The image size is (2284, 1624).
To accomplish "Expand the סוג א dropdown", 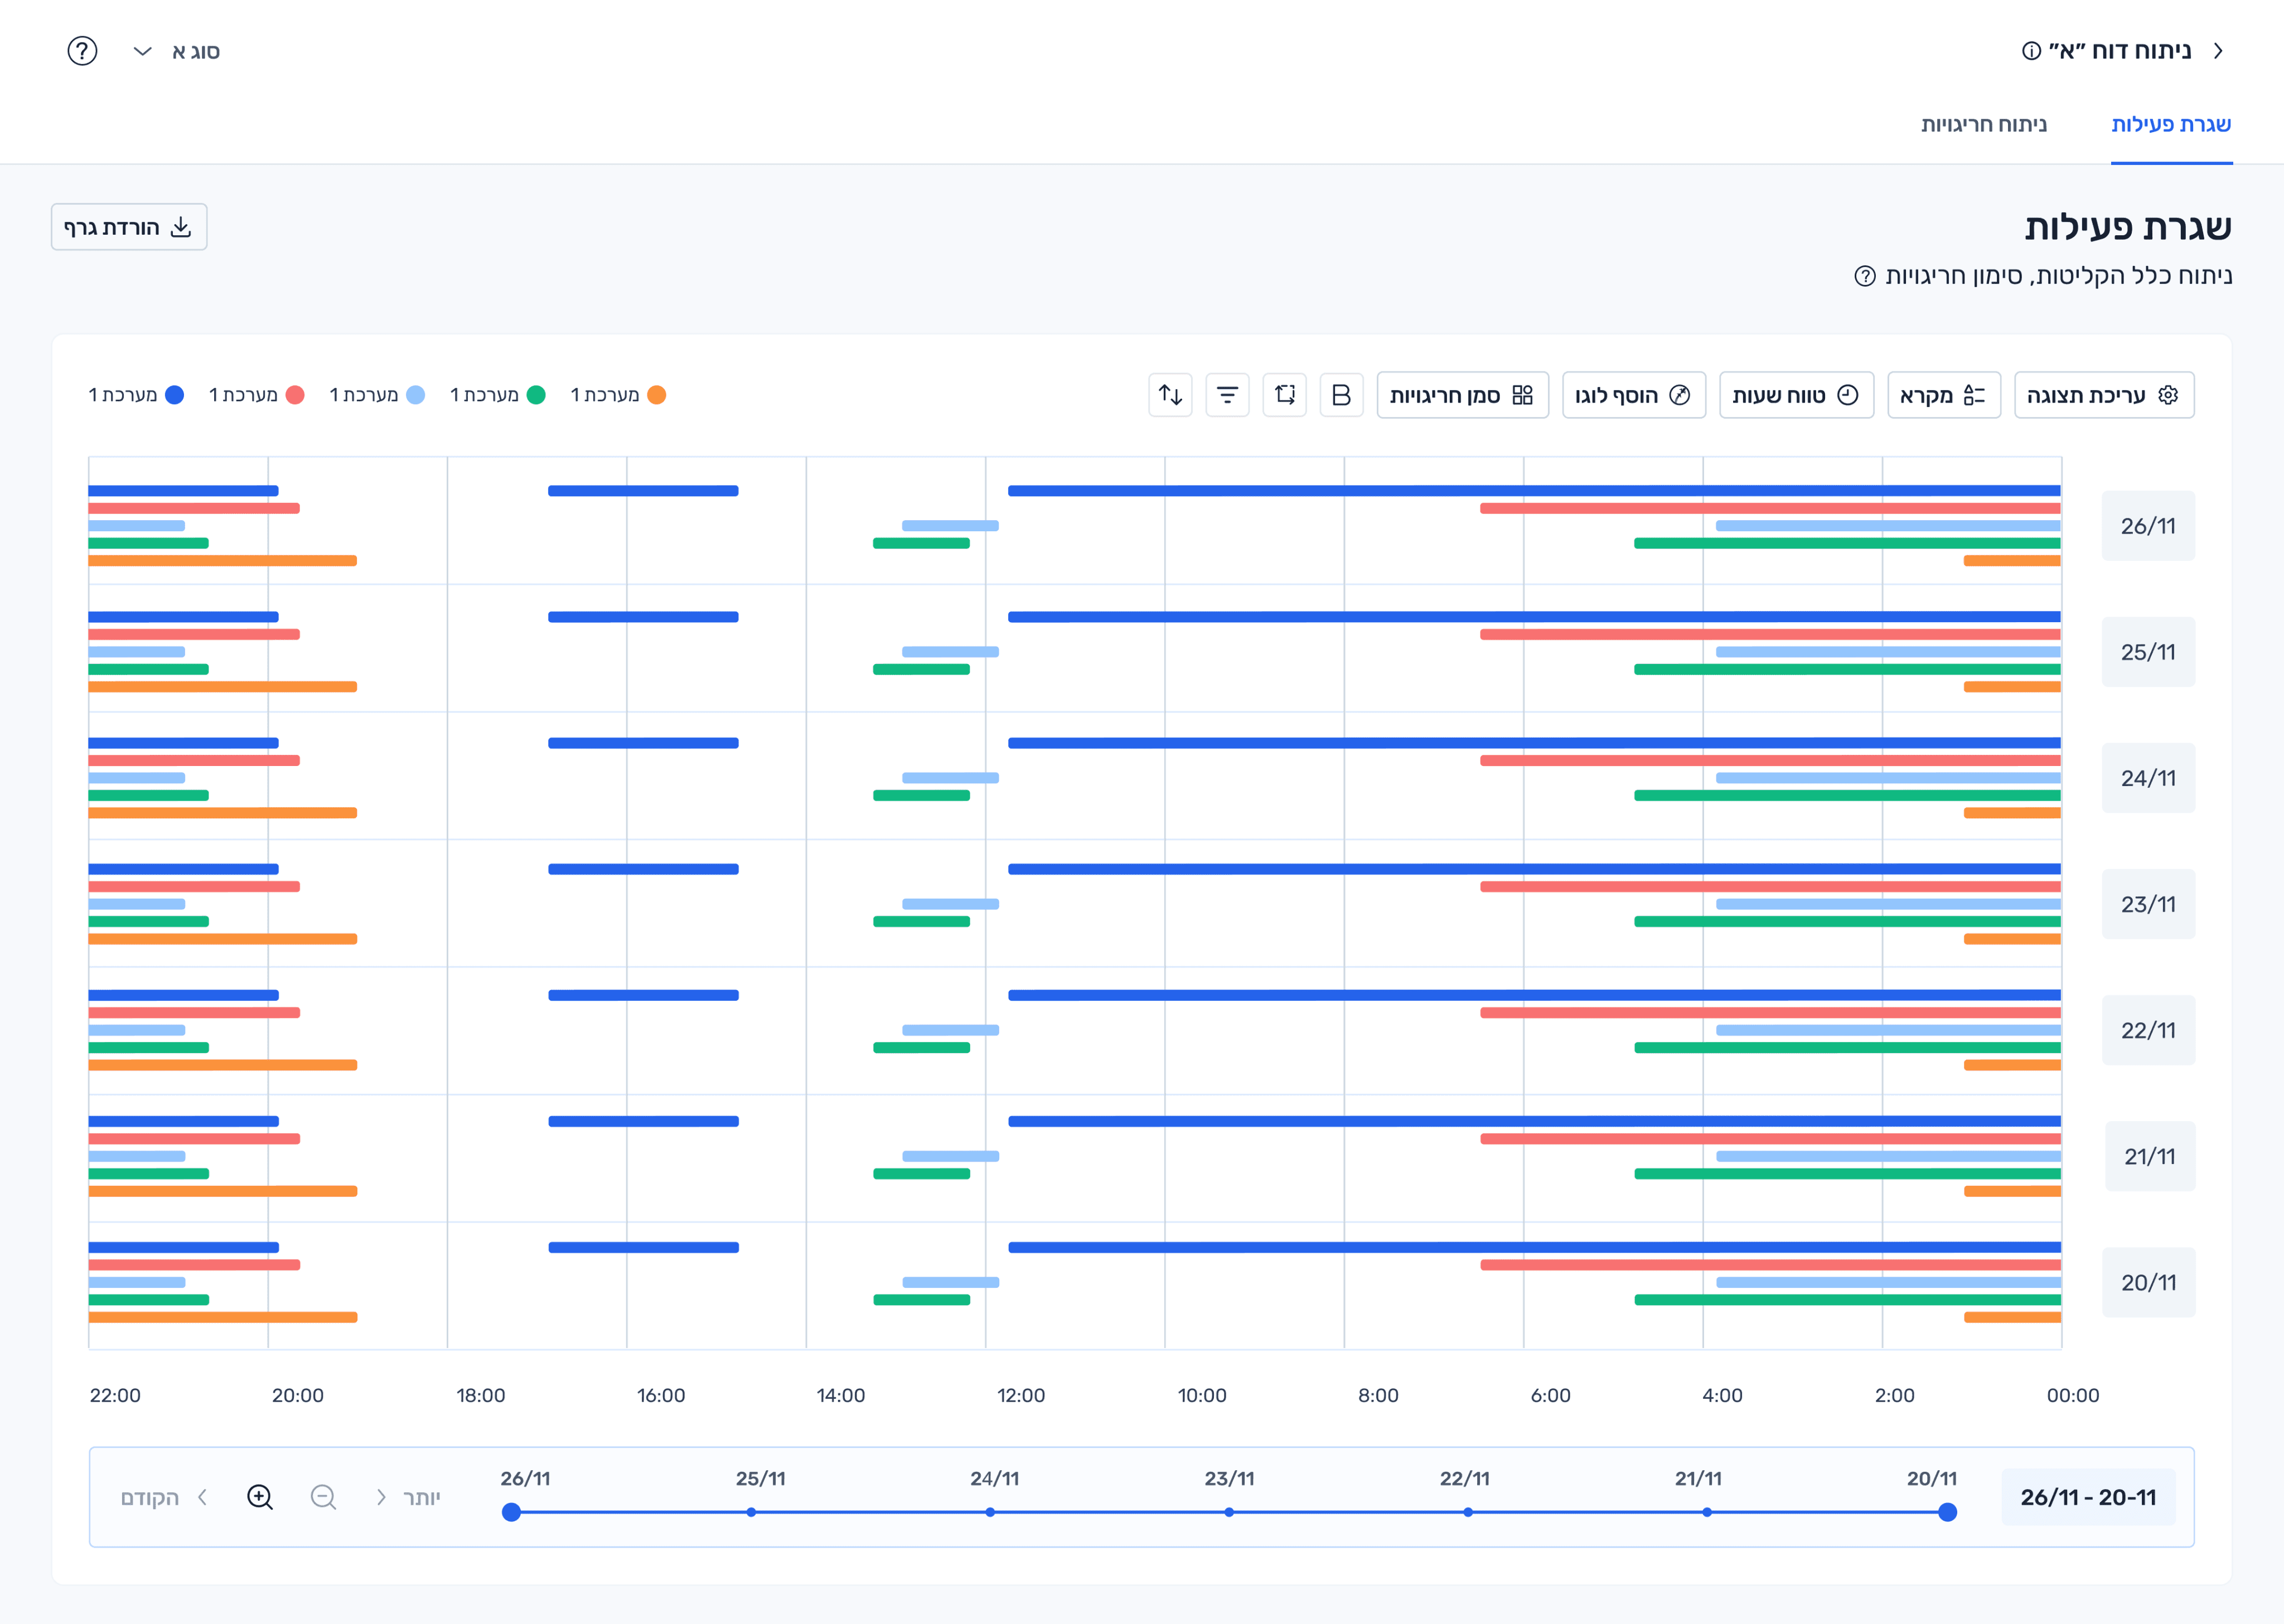I will [176, 51].
